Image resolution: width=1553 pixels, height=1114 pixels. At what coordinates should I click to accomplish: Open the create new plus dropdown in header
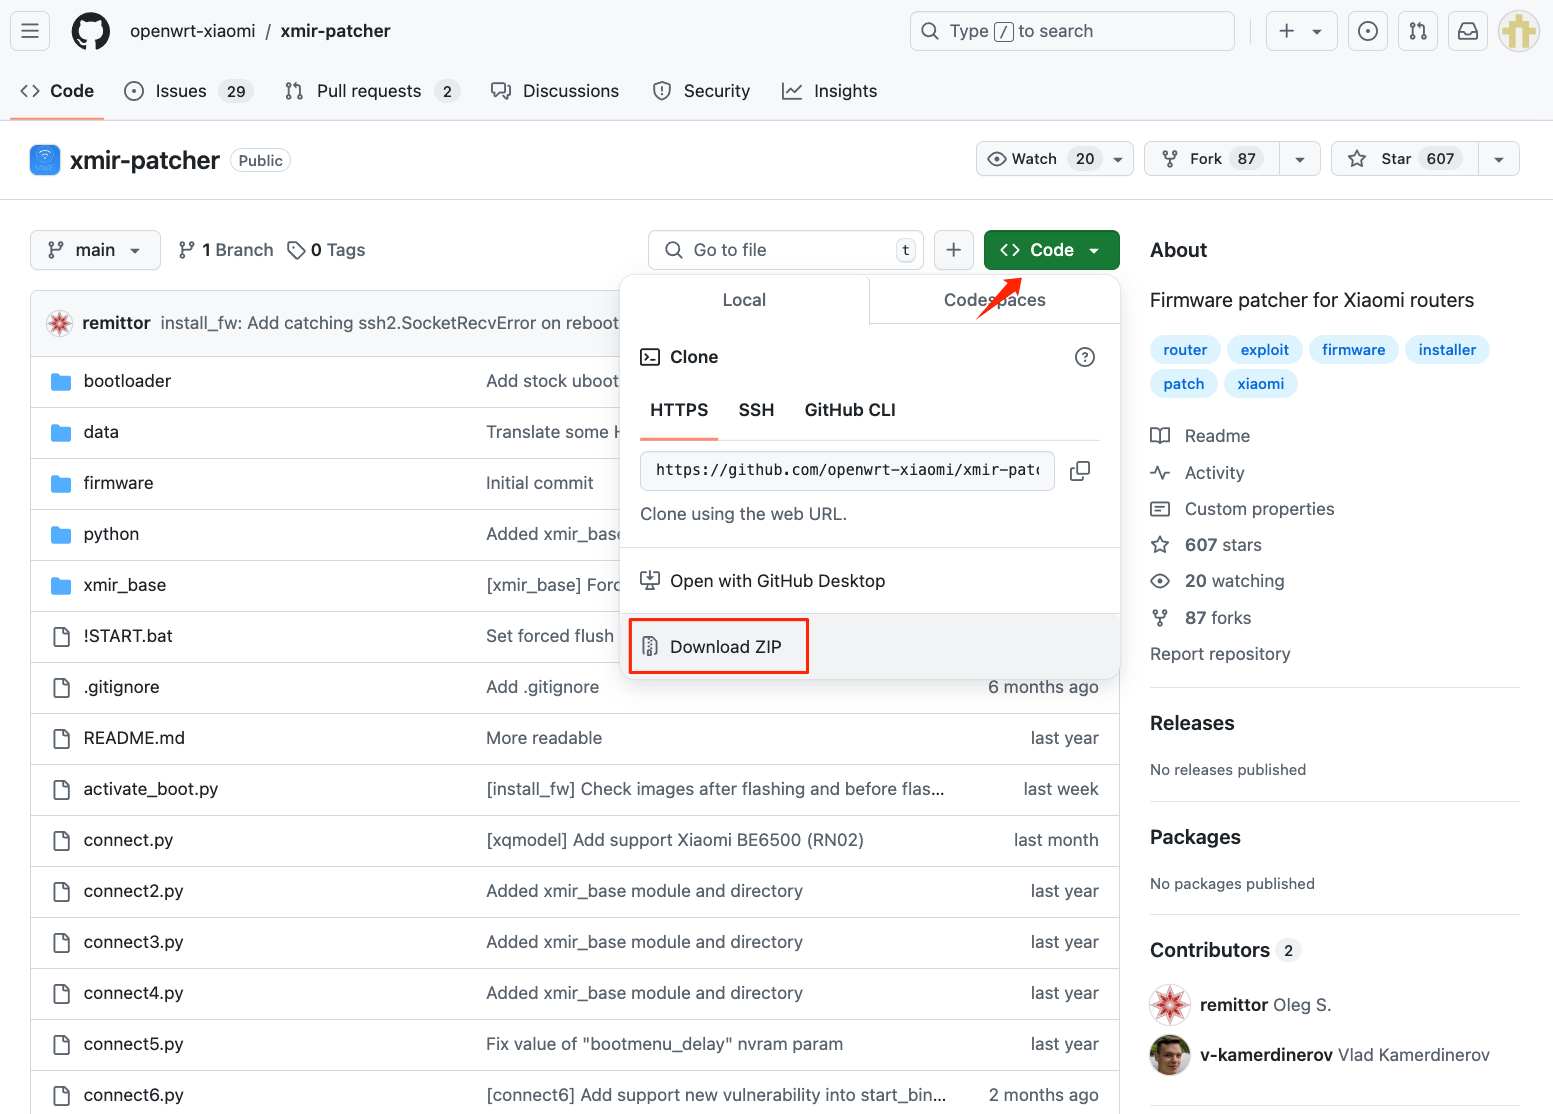pyautogui.click(x=1301, y=31)
